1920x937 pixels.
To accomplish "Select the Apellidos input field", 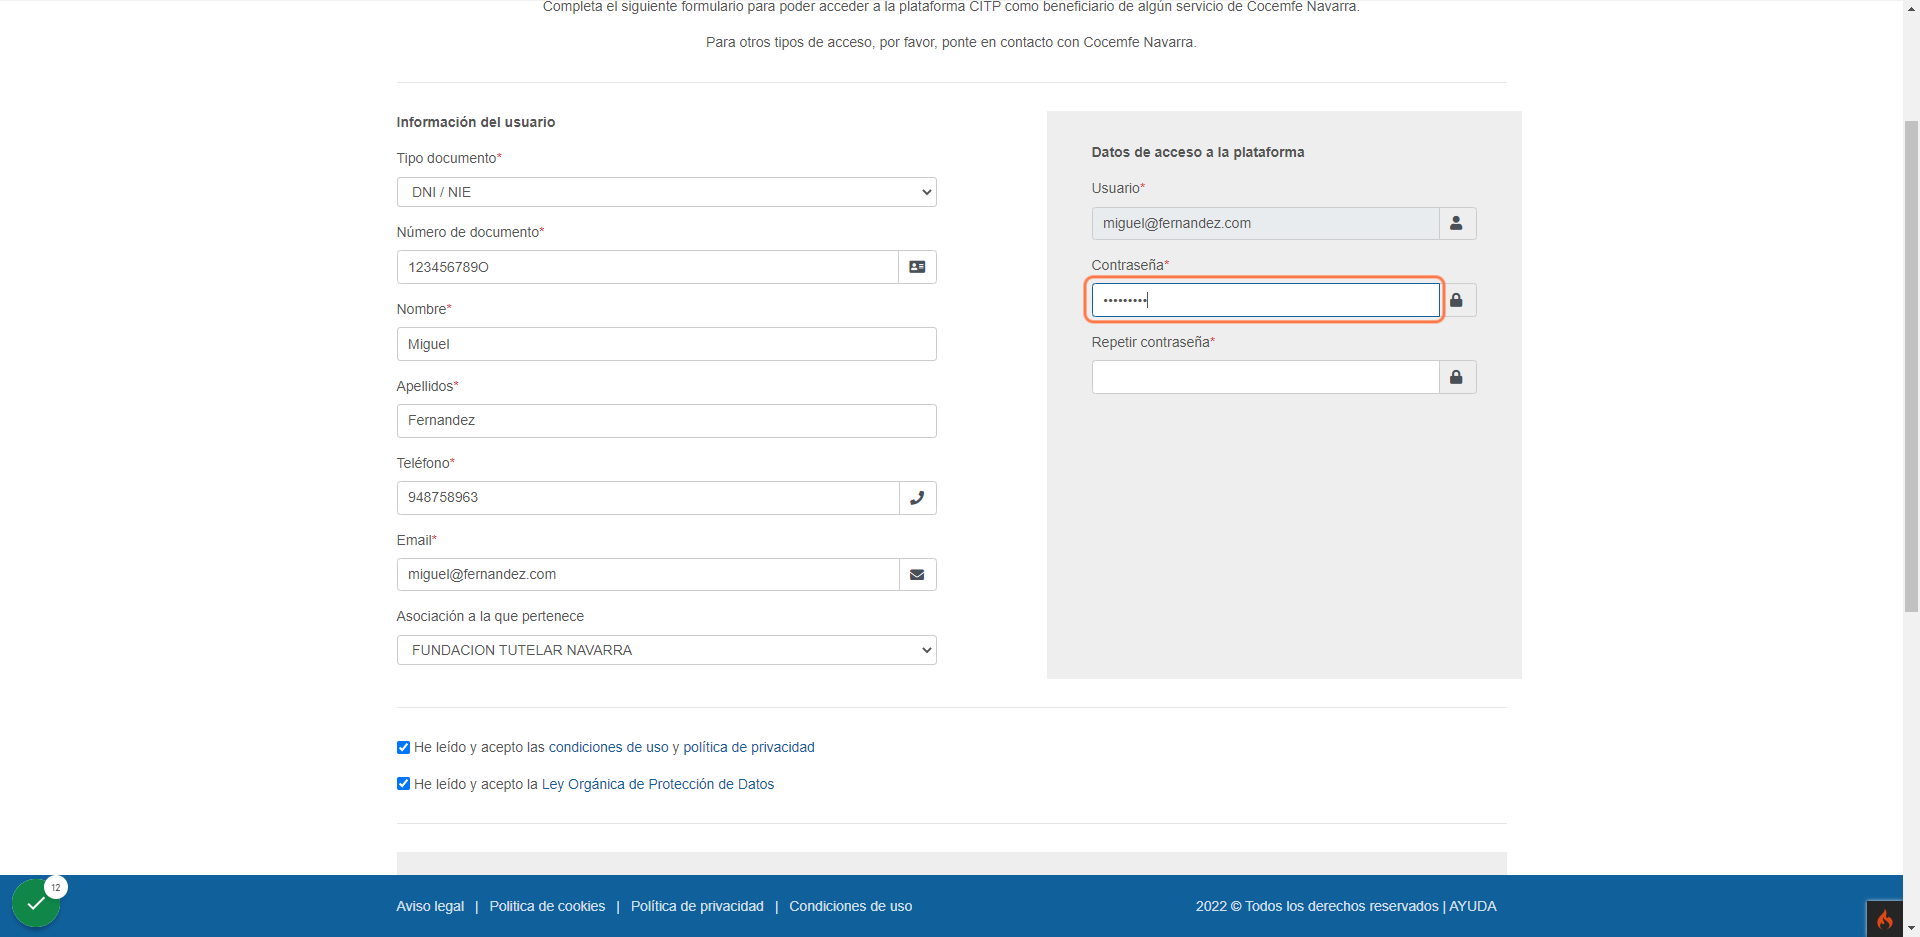I will pos(666,421).
